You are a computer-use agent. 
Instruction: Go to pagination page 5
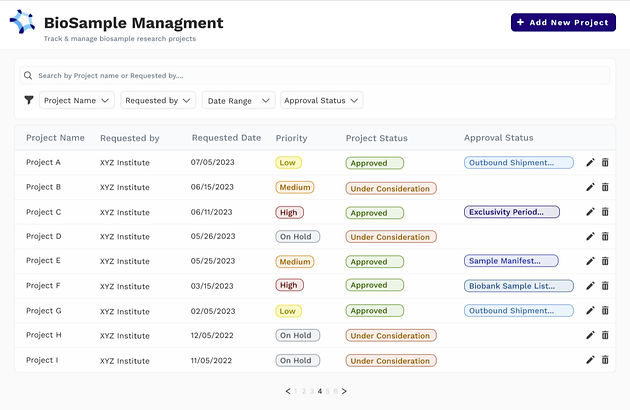[328, 391]
